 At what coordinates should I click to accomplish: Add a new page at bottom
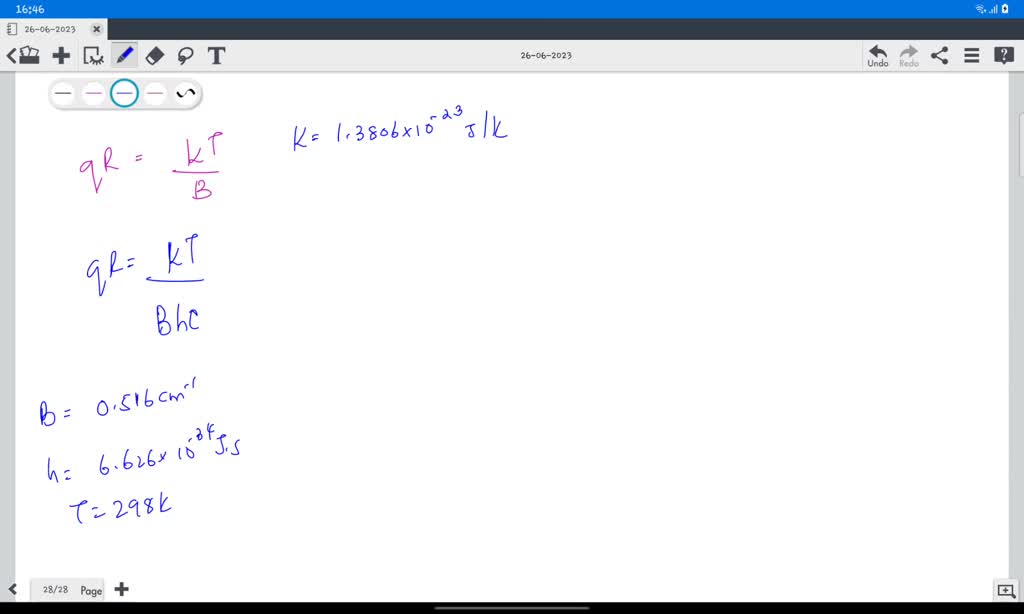pos(121,590)
